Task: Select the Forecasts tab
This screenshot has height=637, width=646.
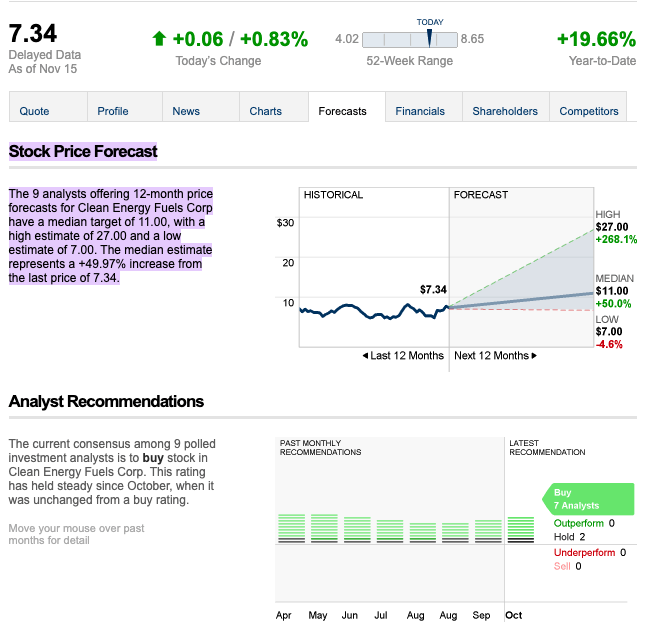Action: point(343,111)
